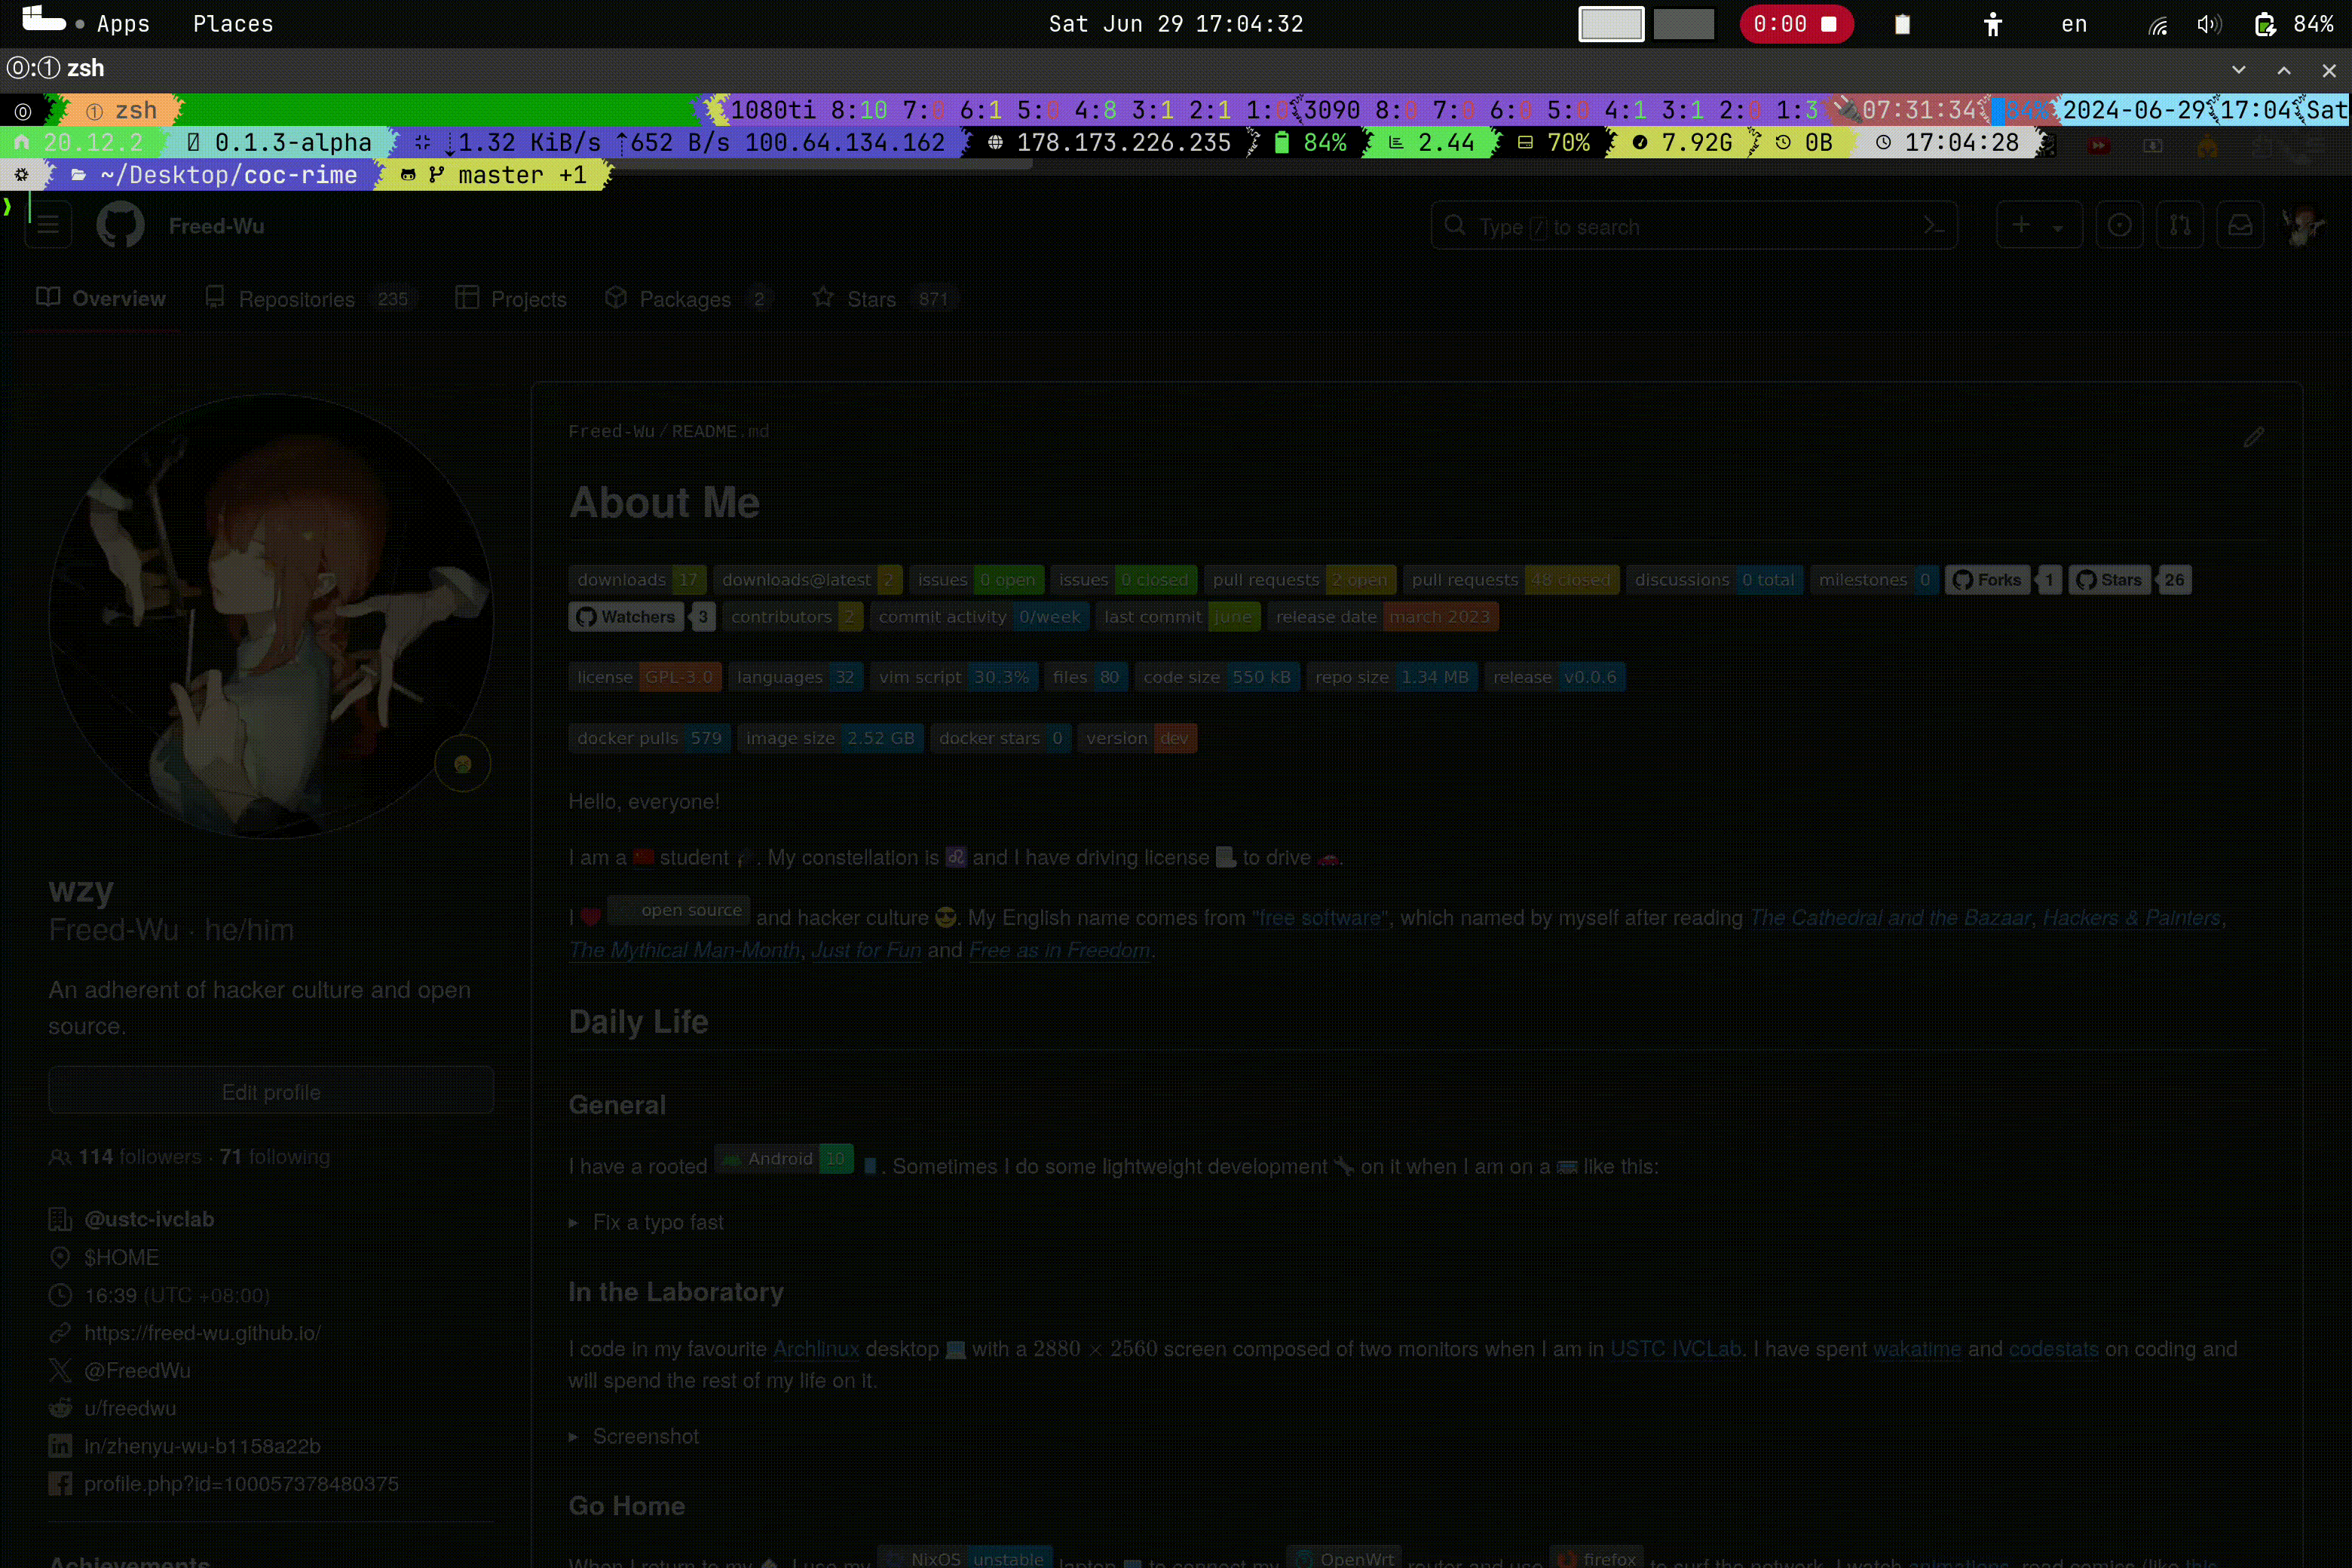Open the pull requests icon in header

coord(2180,226)
